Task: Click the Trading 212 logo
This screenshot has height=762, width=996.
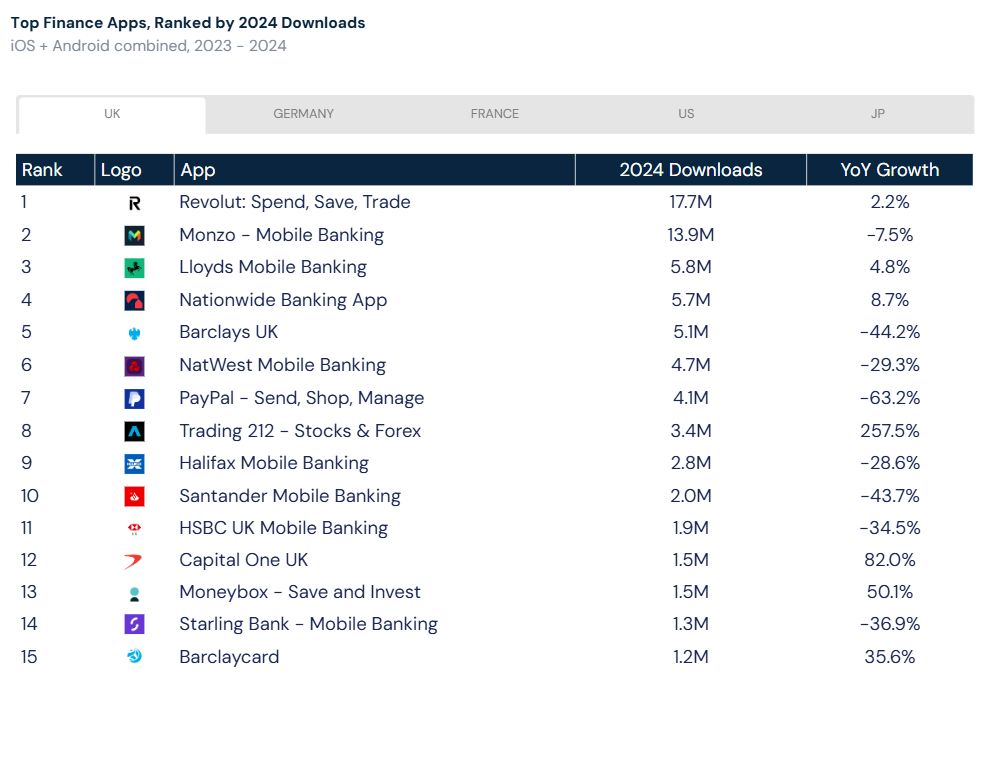Action: click(134, 432)
